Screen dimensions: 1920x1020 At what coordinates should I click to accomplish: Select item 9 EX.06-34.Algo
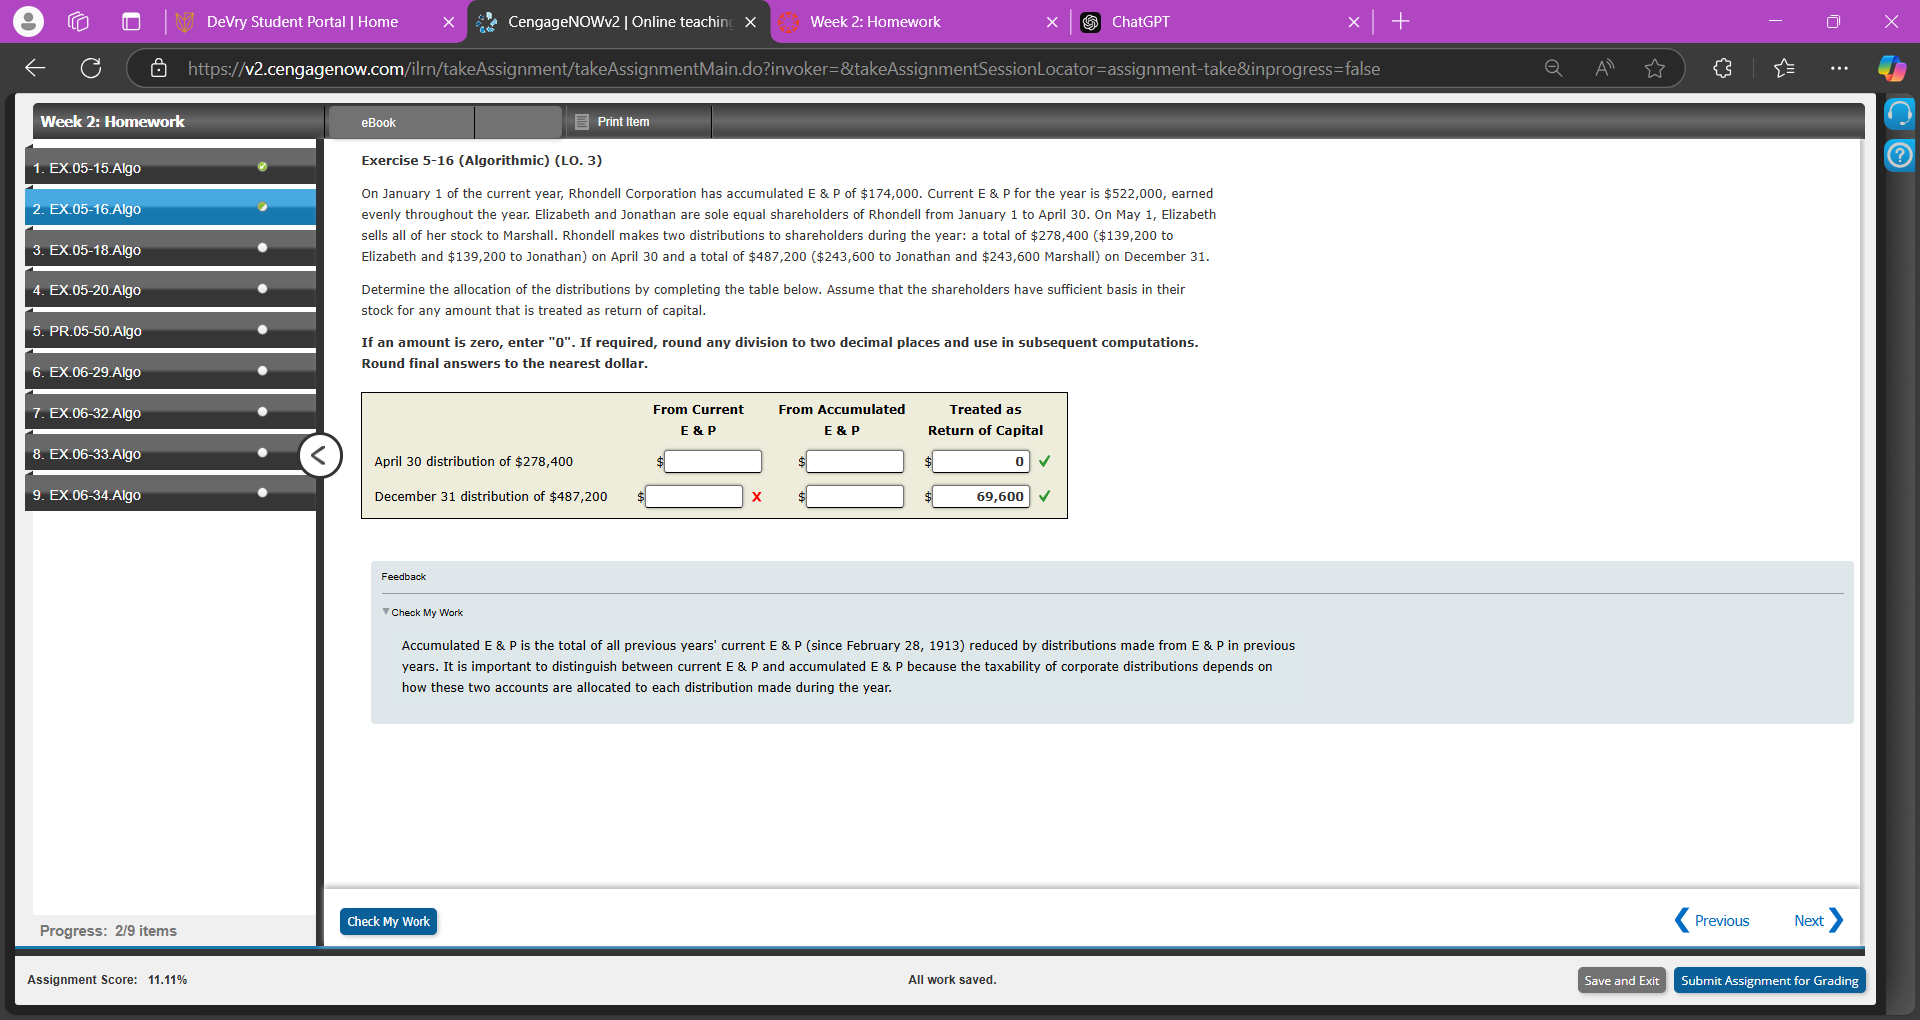coord(170,495)
